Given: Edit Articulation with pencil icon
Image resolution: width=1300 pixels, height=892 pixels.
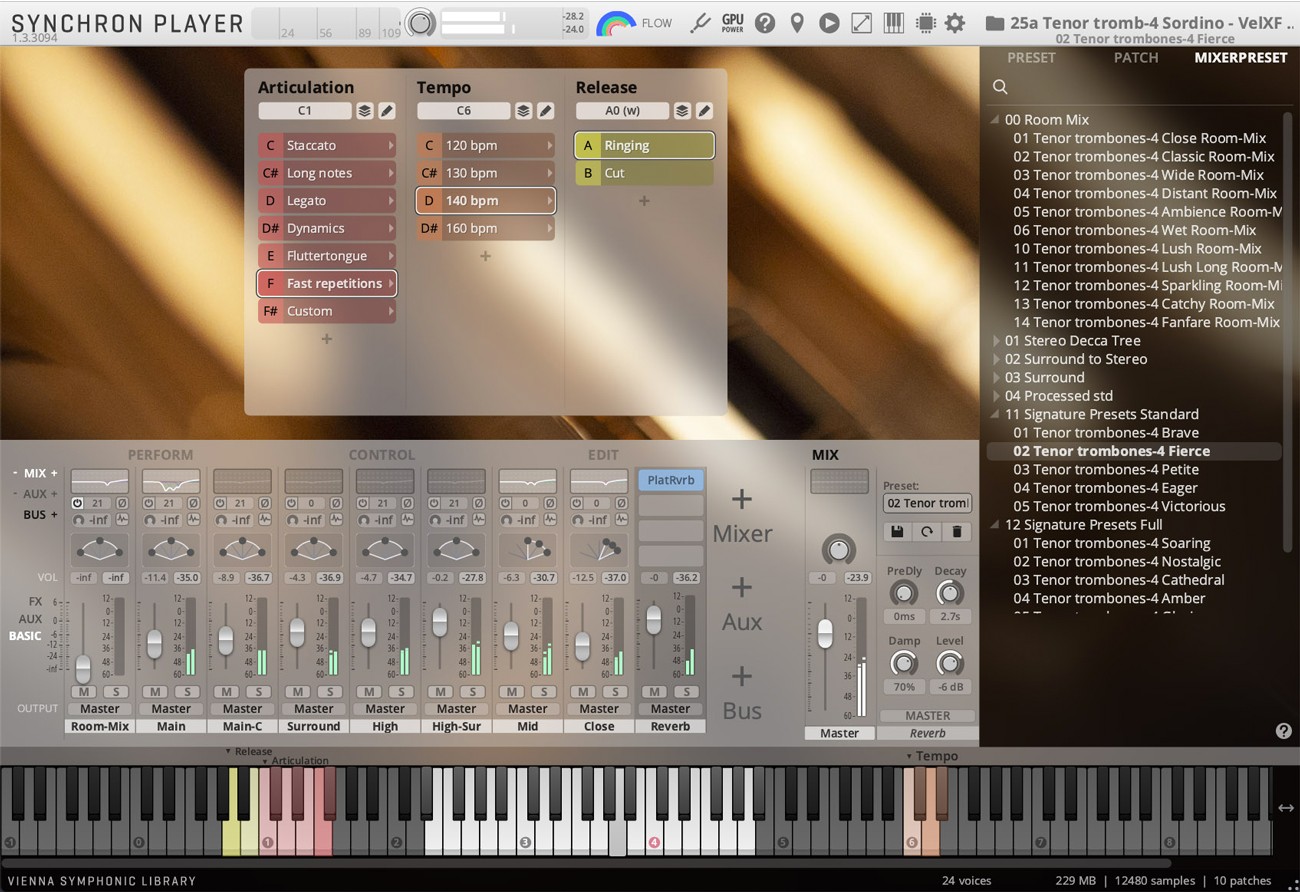Looking at the screenshot, I should click(x=386, y=111).
